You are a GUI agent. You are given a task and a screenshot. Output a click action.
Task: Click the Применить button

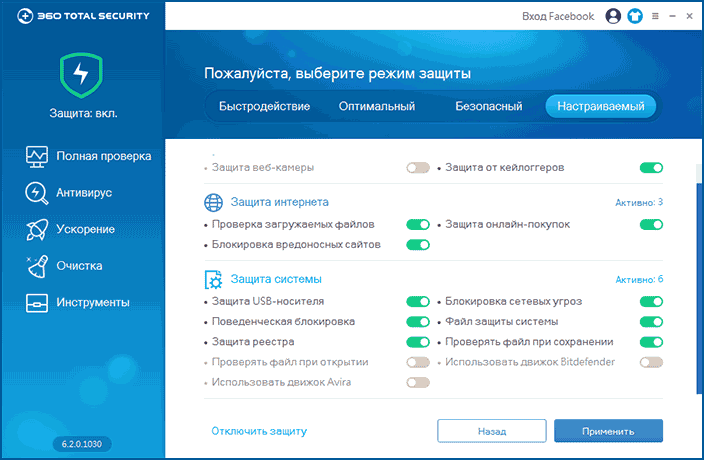608,431
